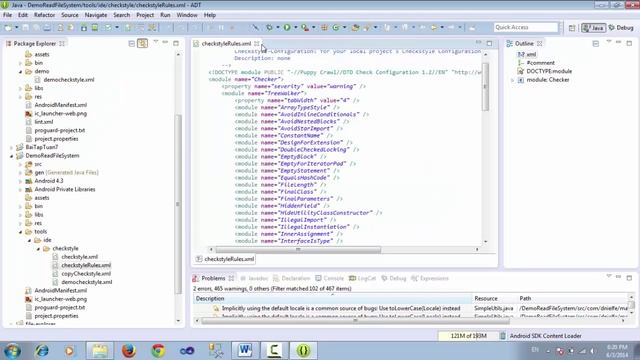Switch to the LogCat tab
The width and height of the screenshot is (640, 360).
[x=362, y=278]
